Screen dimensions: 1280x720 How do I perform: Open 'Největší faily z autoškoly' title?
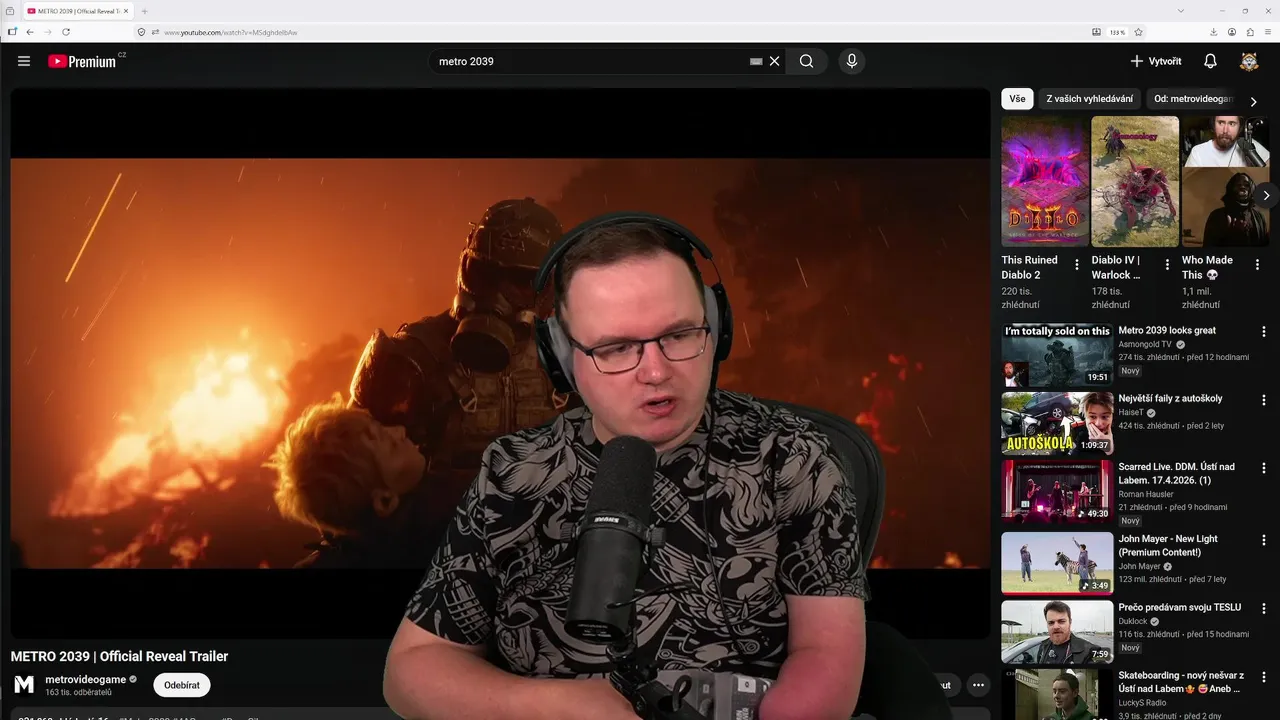(1170, 398)
